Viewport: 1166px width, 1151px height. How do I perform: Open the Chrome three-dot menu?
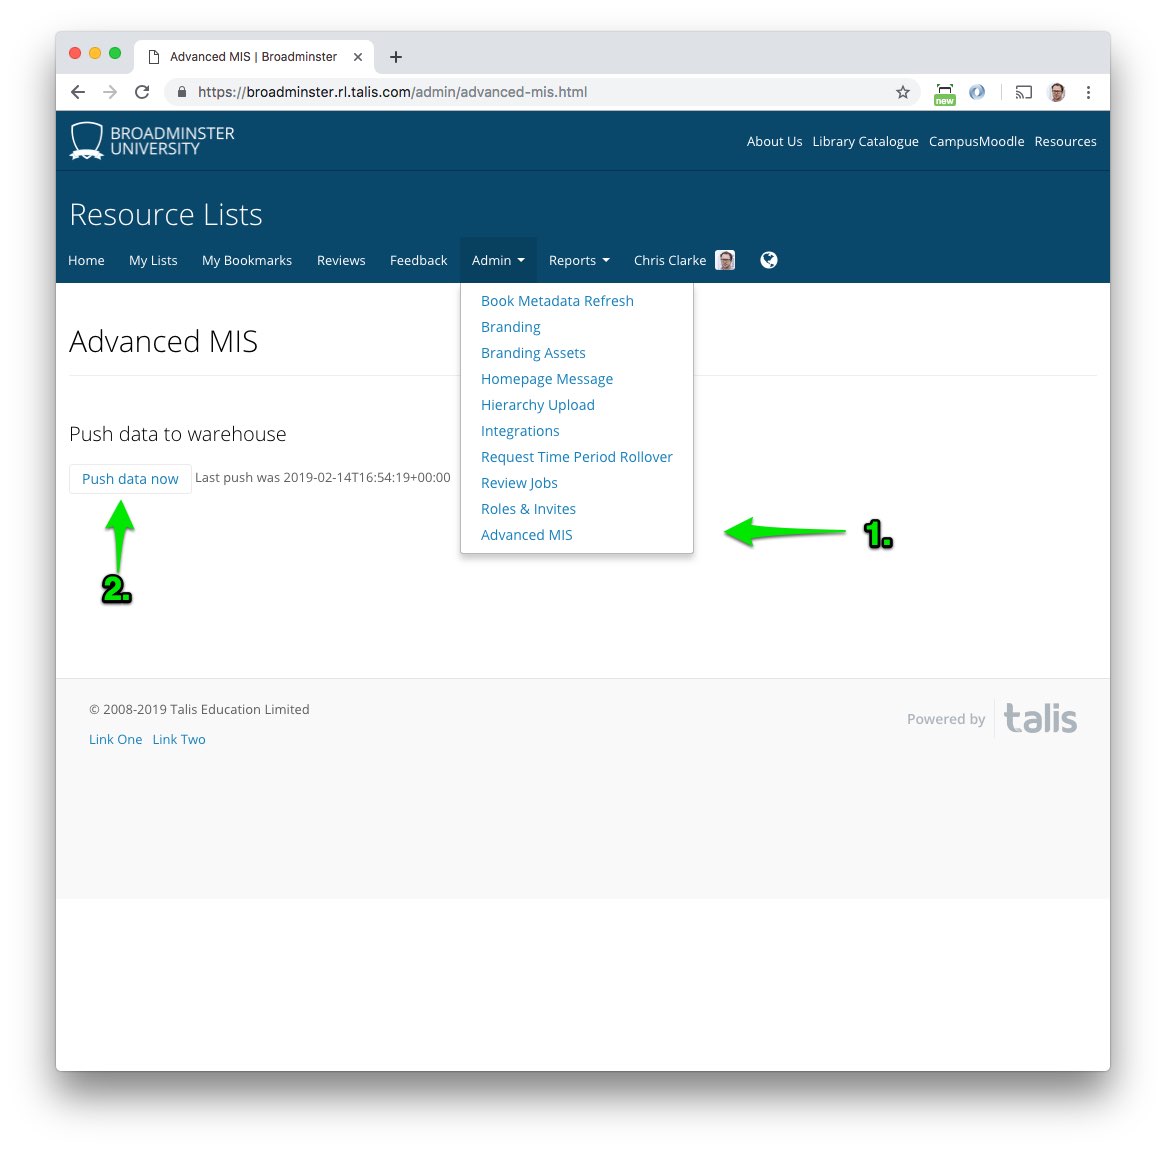tap(1088, 92)
